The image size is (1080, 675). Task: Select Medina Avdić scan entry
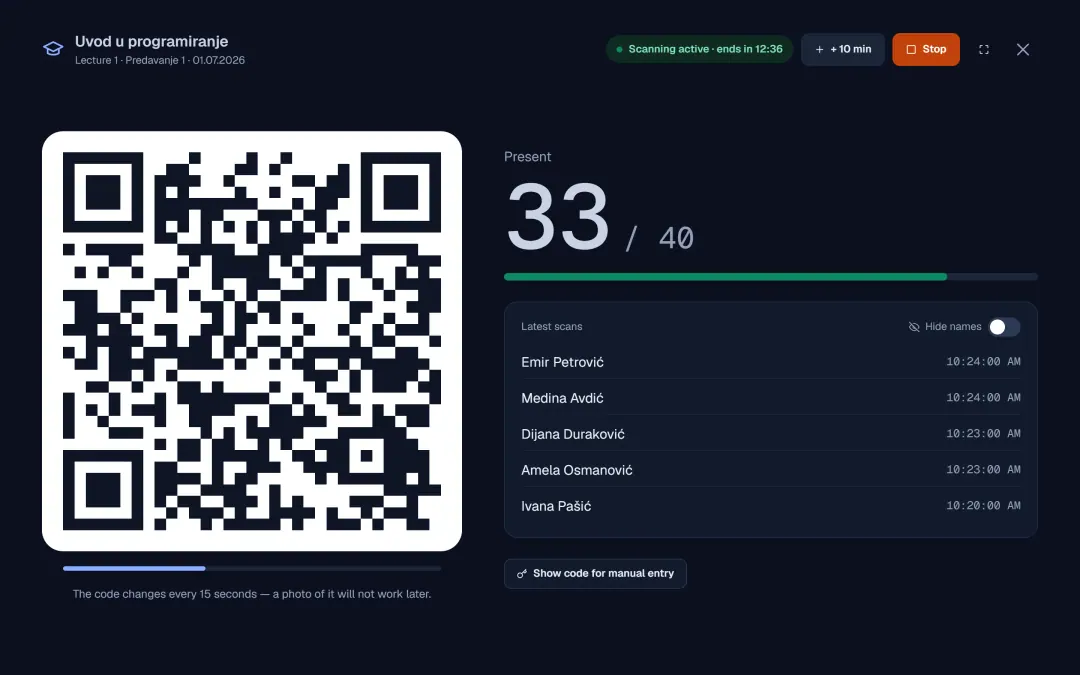pyautogui.click(x=771, y=397)
